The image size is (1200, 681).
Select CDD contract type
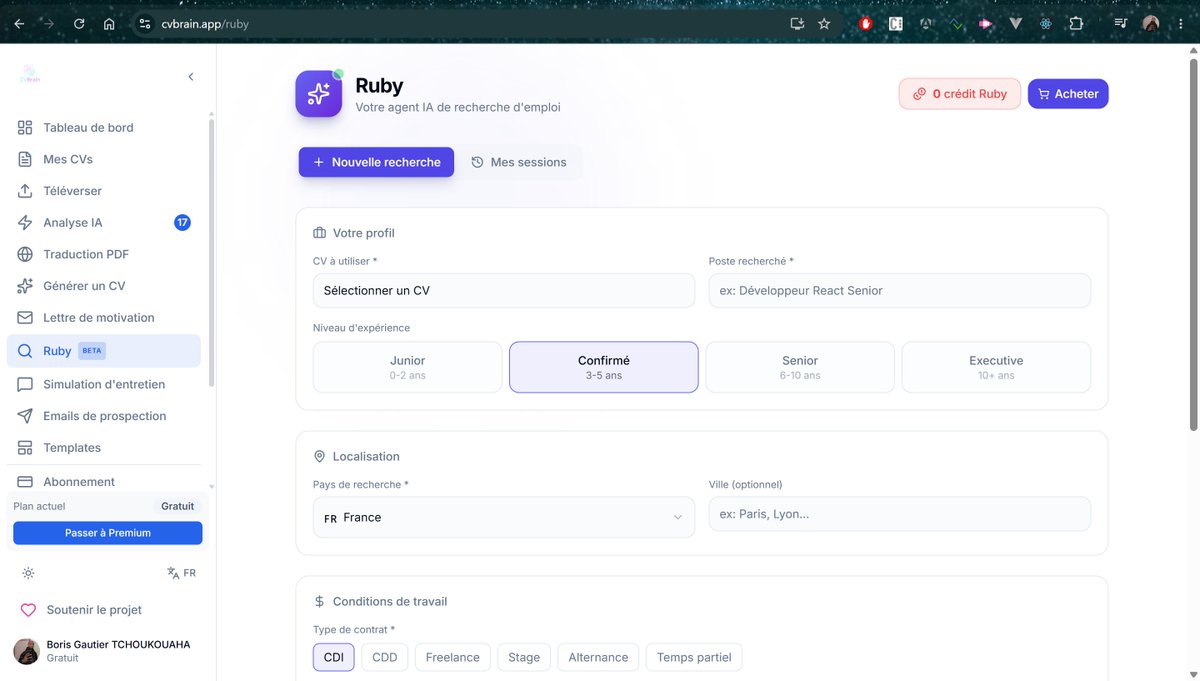(385, 657)
